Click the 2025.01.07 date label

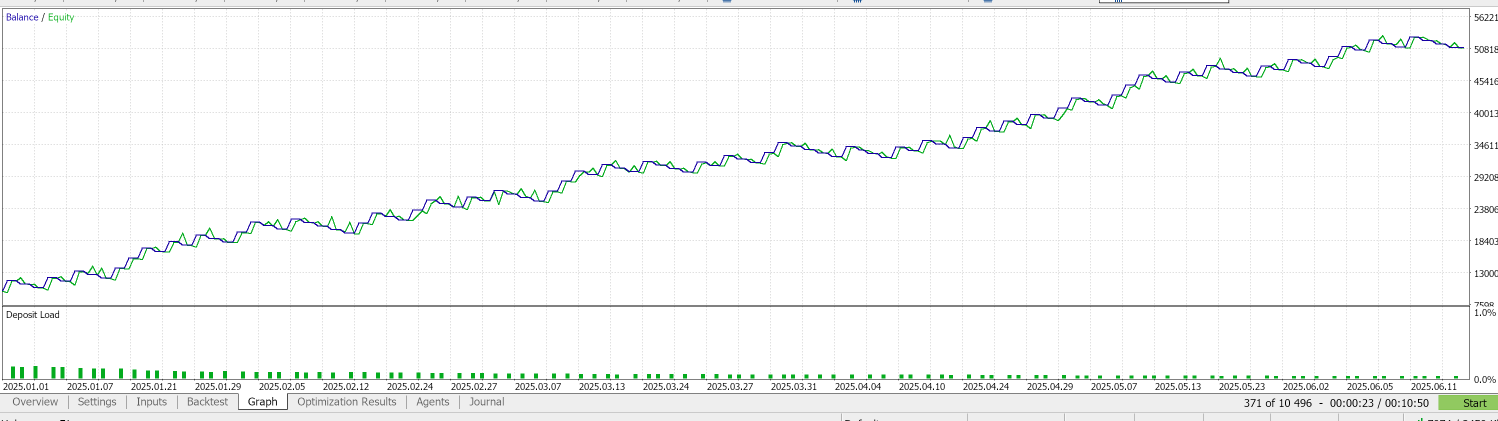[x=90, y=386]
